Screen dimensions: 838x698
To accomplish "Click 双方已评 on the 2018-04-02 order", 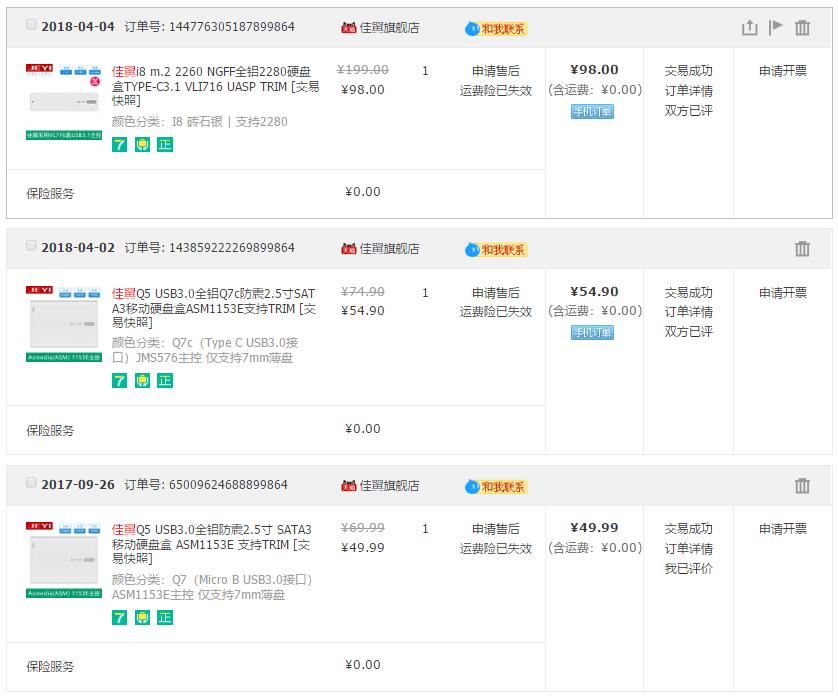I will (688, 332).
